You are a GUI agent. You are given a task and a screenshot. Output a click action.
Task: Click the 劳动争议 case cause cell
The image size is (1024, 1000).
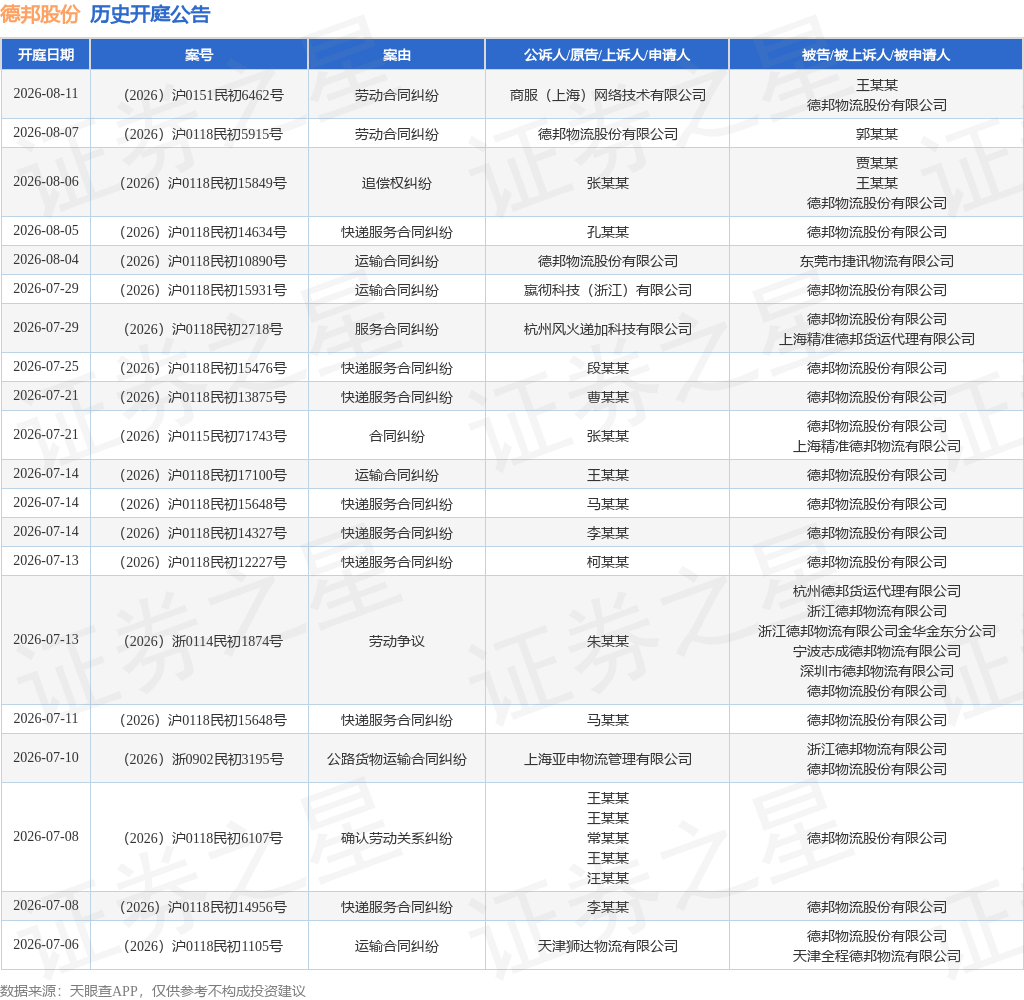click(x=396, y=641)
